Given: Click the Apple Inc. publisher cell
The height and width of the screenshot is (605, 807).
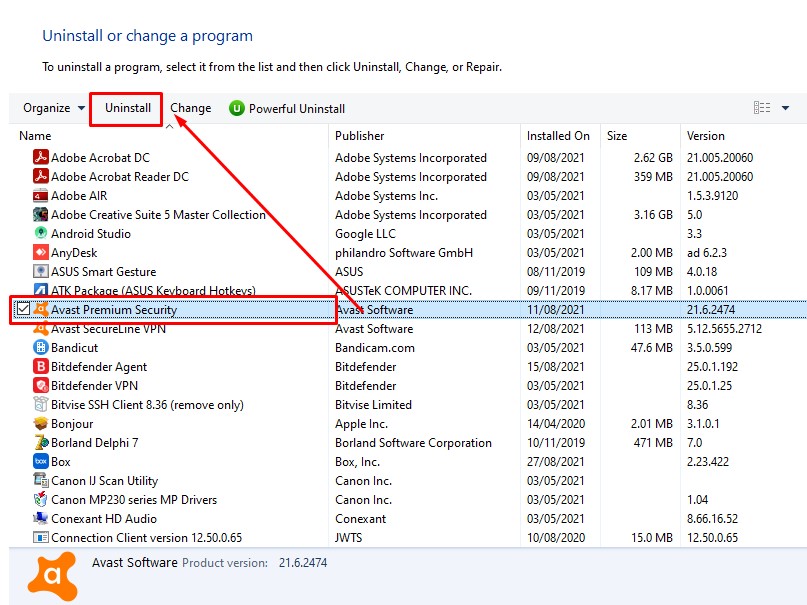Looking at the screenshot, I should pos(361,424).
